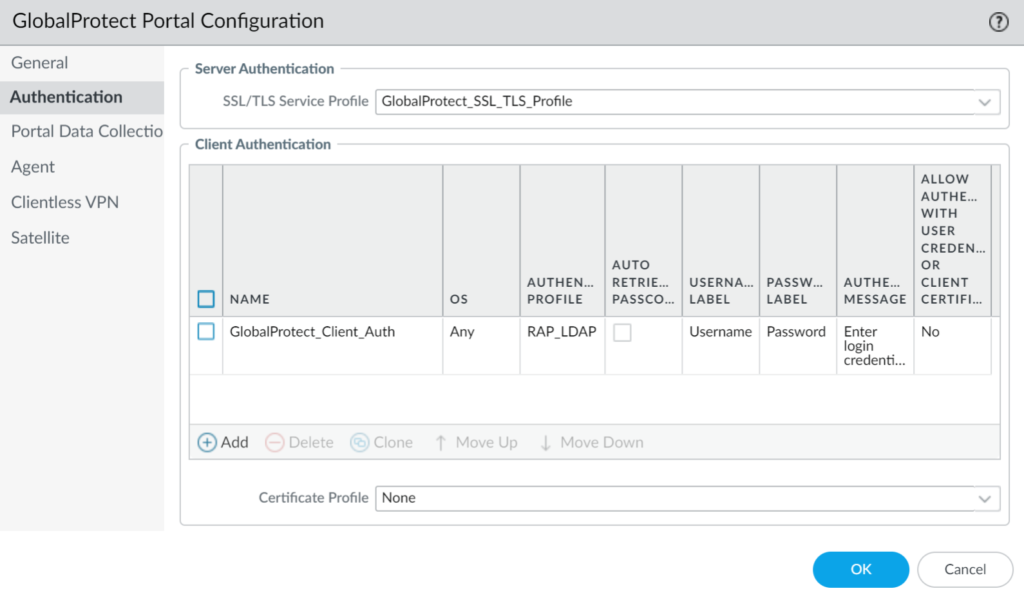Screen dimensions: 1024x602
Task: Check the GlobalProtect_Client_Auth row checkbox
Action: pos(205,331)
